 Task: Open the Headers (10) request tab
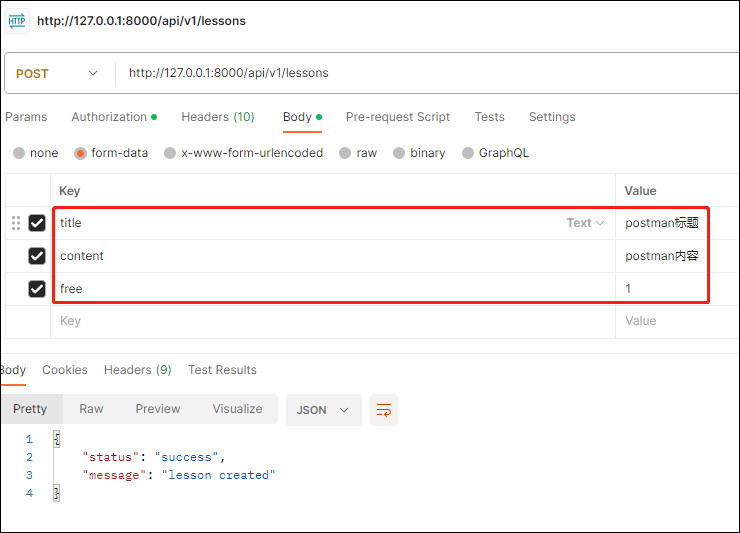tap(218, 117)
